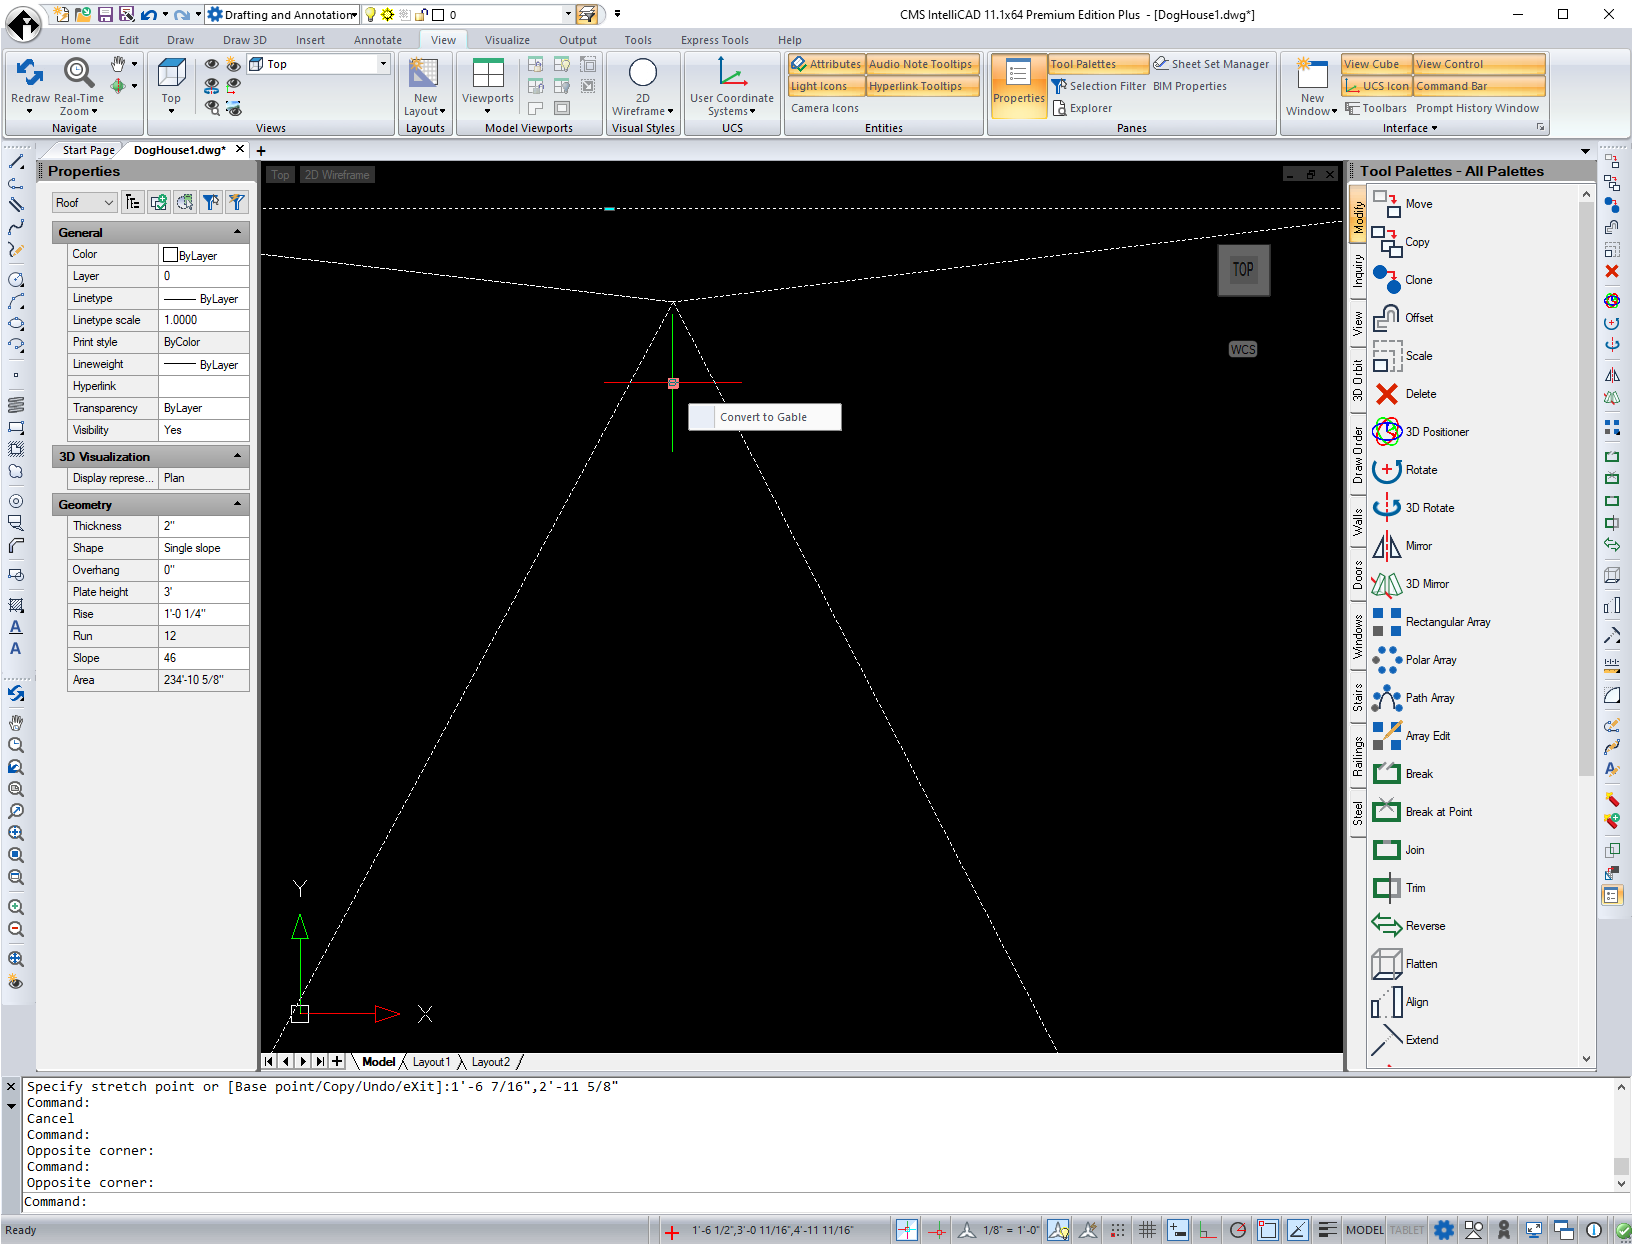Switch to the Start Page document tab
The image size is (1633, 1245).
(88, 150)
